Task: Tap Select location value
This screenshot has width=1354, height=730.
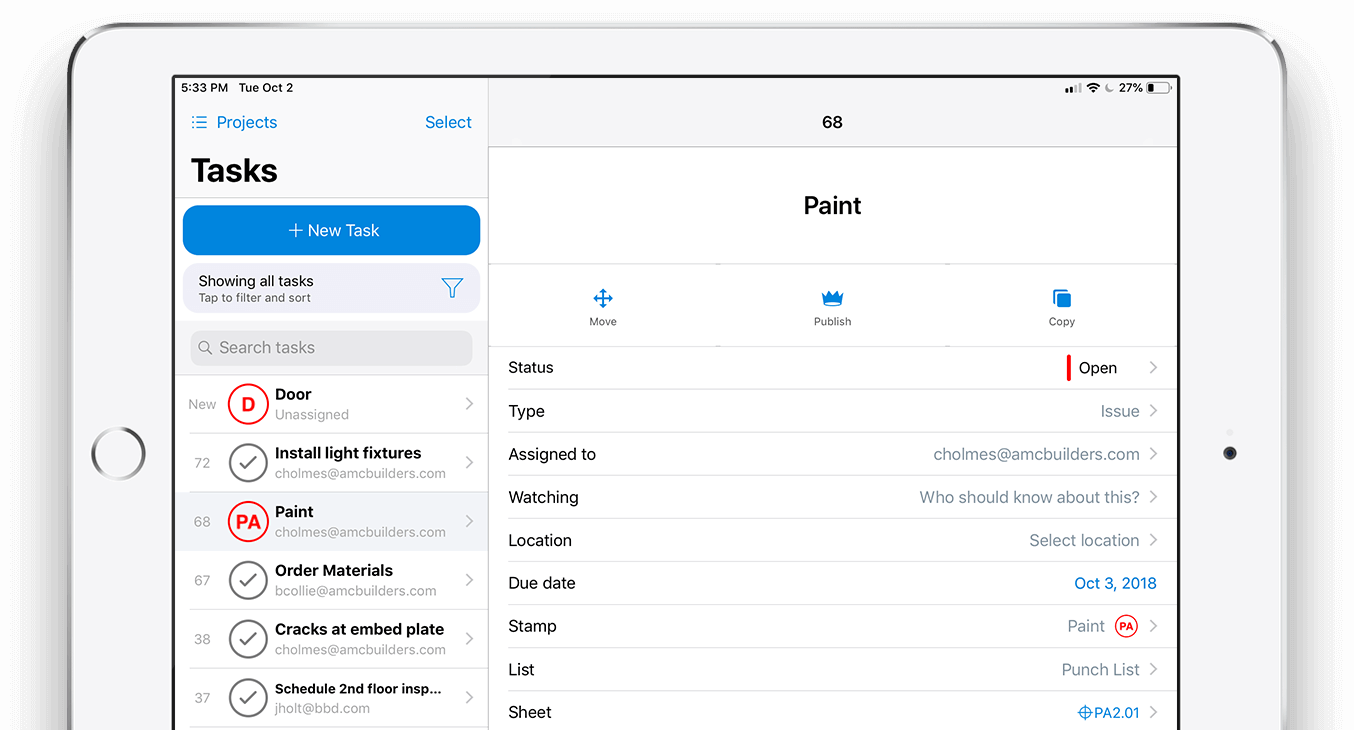Action: [1084, 540]
